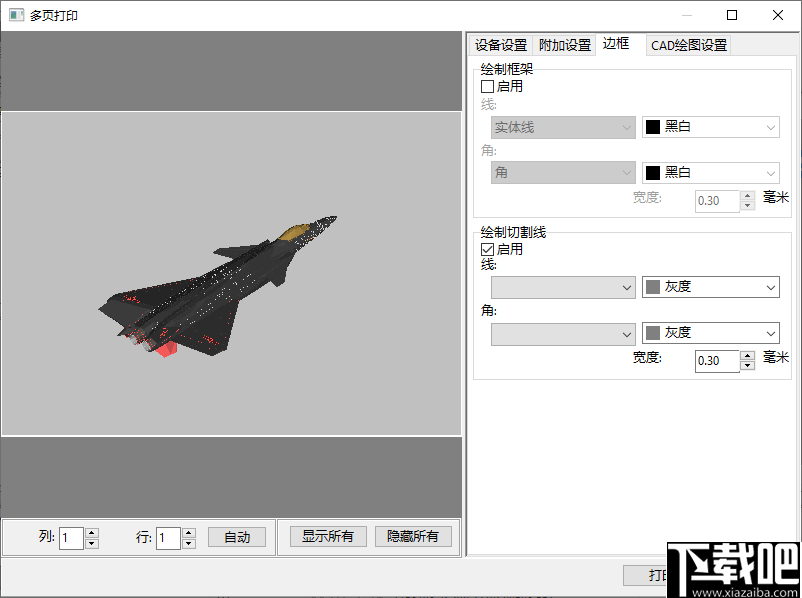The height and width of the screenshot is (598, 802).
Task: Switch to the 设备设置 tab
Action: [x=501, y=45]
